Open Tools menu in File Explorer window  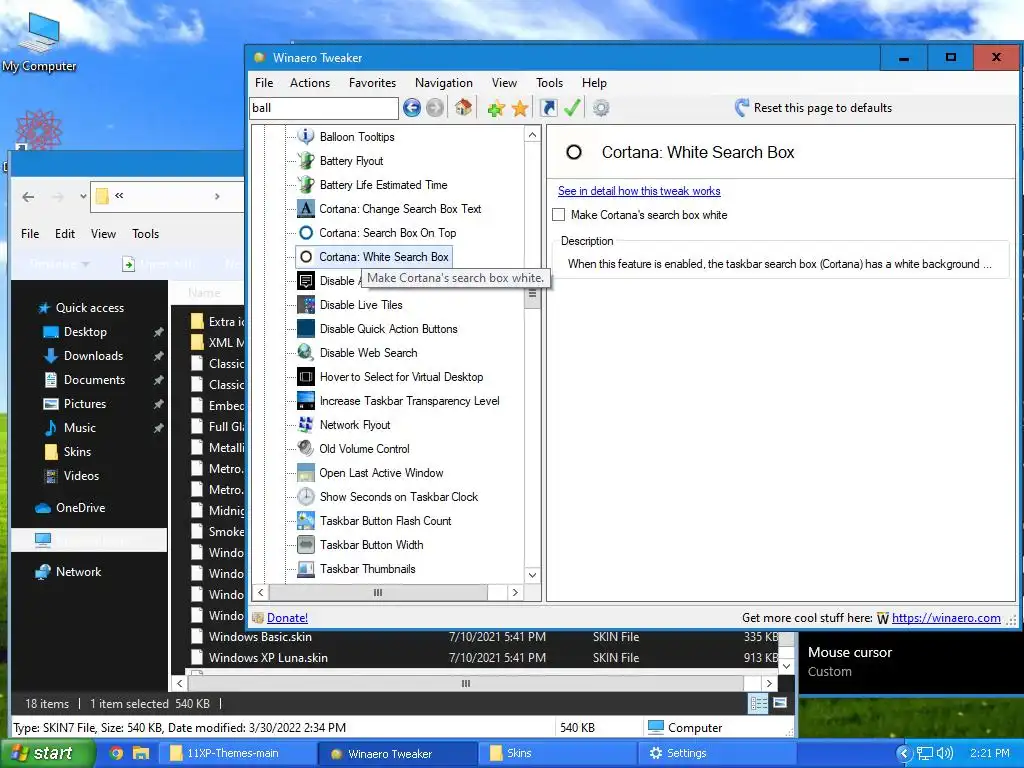point(145,234)
